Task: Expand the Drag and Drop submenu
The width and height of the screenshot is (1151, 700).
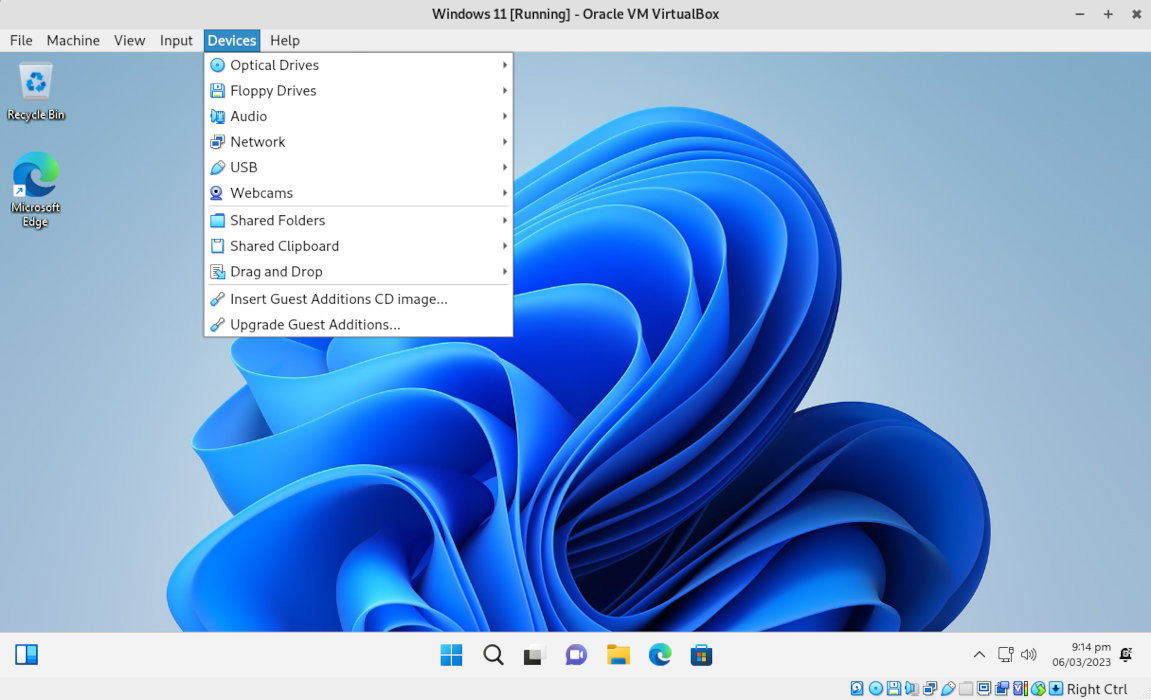Action: pyautogui.click(x=274, y=271)
